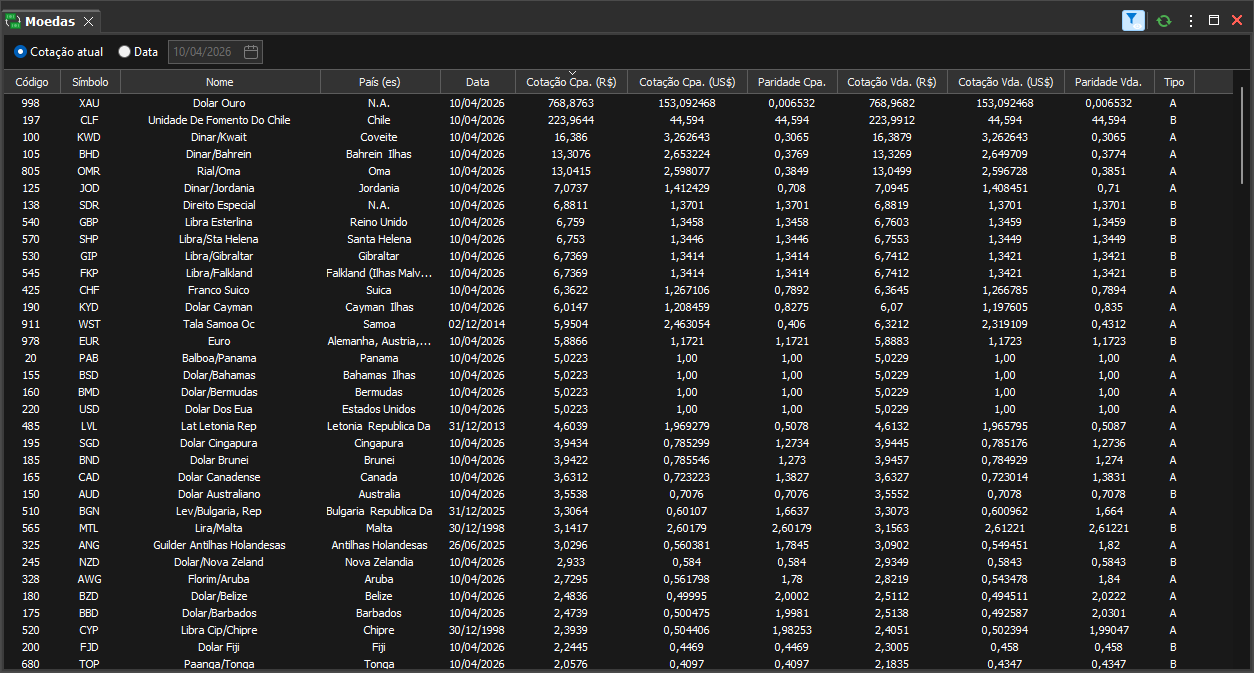Click the Tala Samoa Oc name cell
Screen dimensions: 1254x673
pyautogui.click(x=219, y=324)
